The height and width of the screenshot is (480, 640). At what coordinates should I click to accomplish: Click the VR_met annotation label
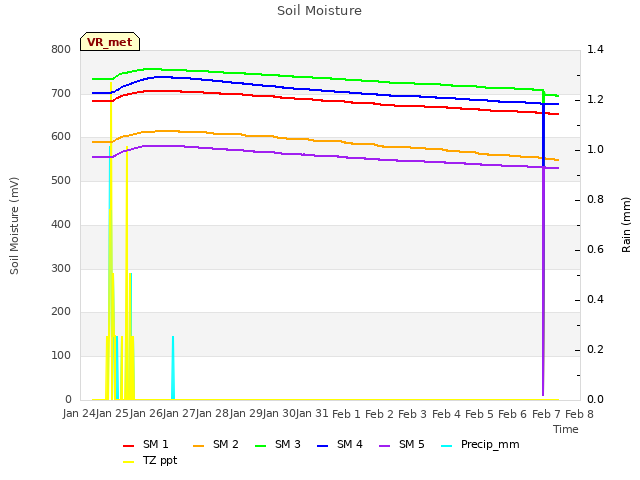point(110,42)
